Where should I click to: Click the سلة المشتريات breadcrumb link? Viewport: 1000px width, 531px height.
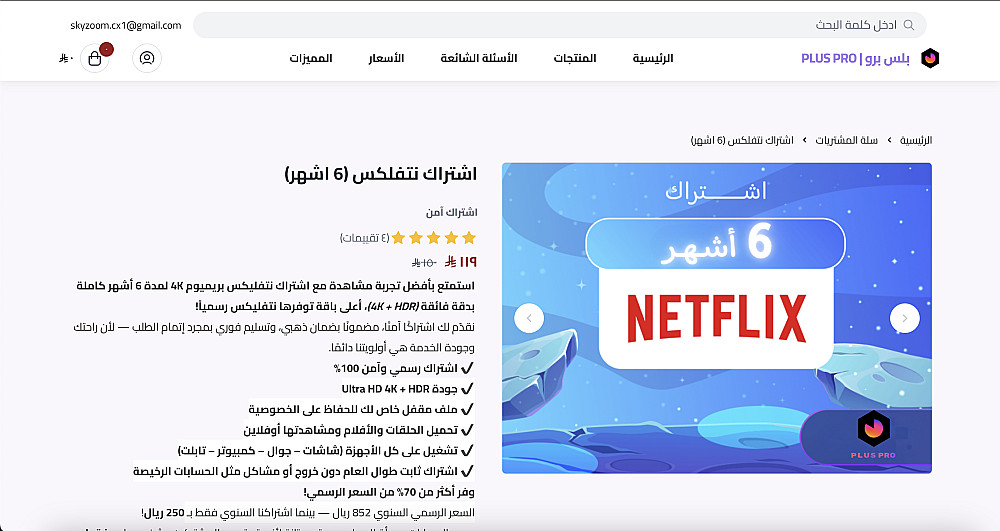(x=846, y=140)
